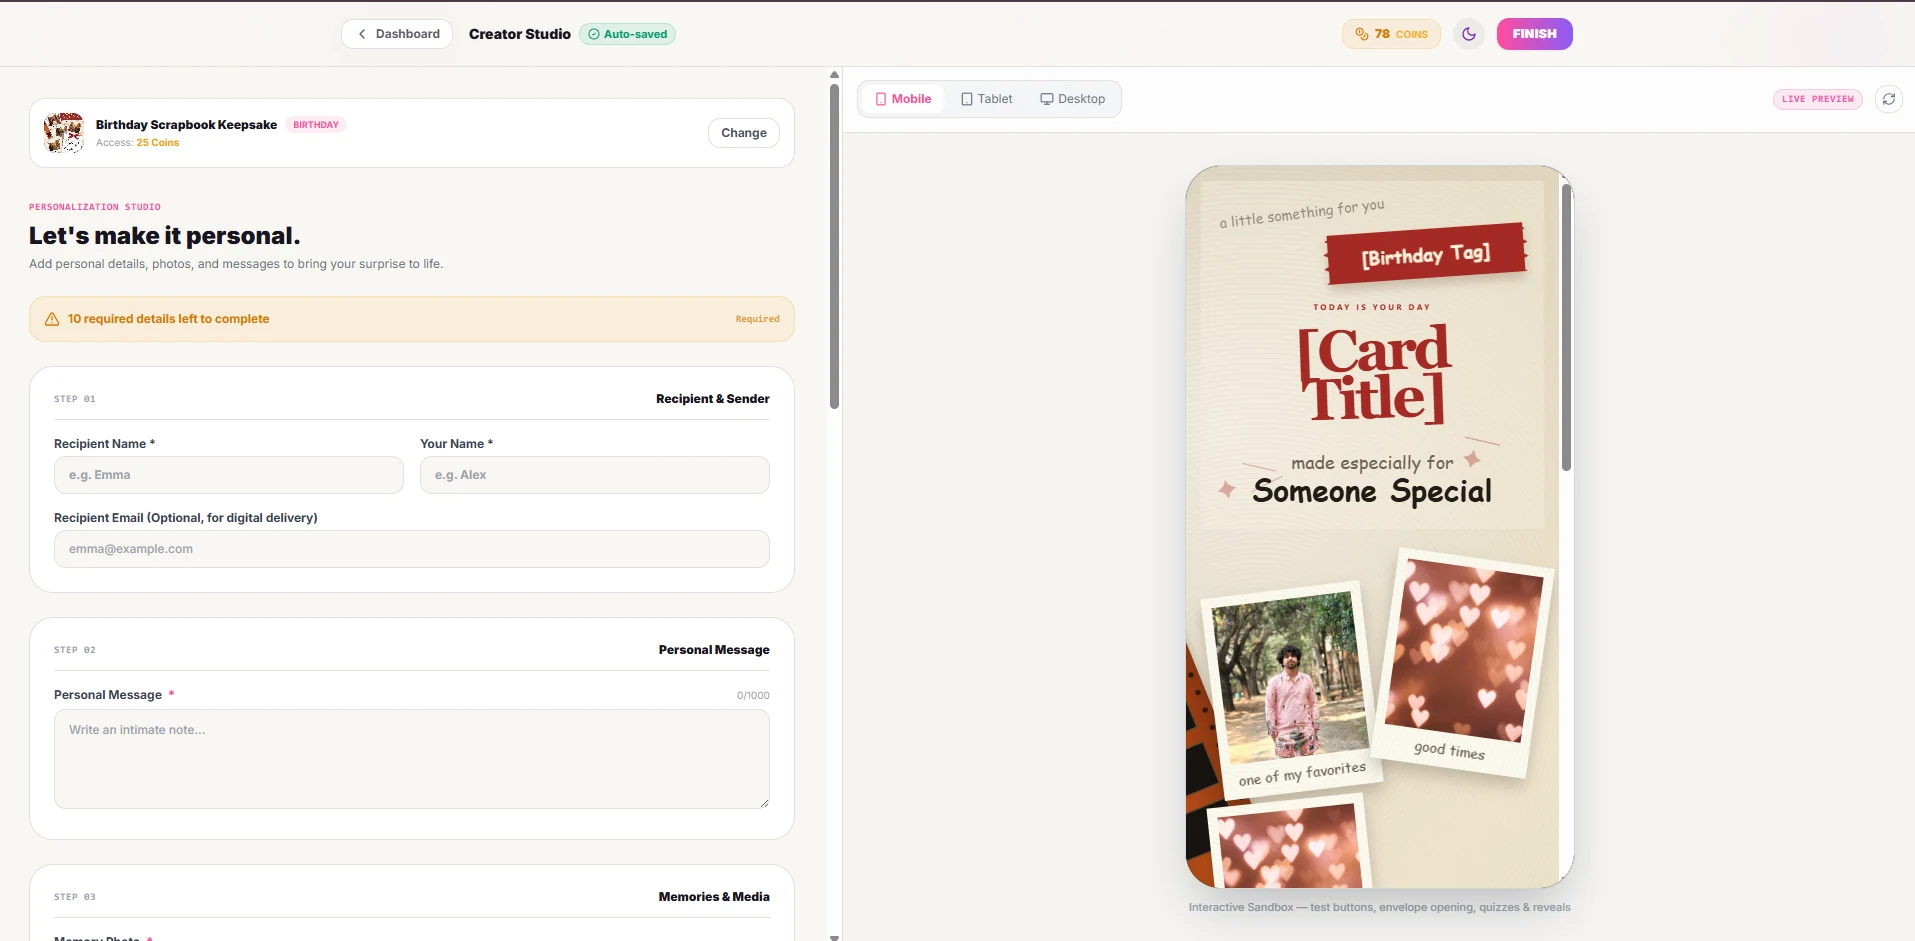Focus the Recipient Name field
Image resolution: width=1915 pixels, height=941 pixels.
point(229,475)
